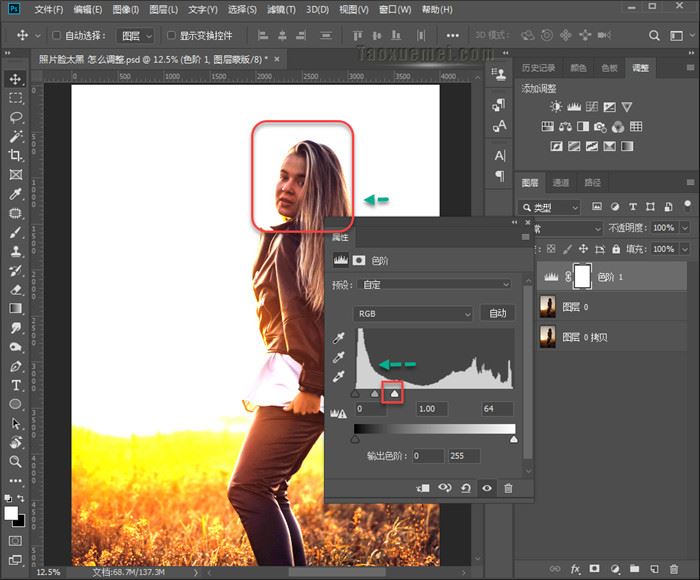Screen dimensions: 700x580
Task: Pick the Horizontal Type tool
Action: click(x=16, y=385)
